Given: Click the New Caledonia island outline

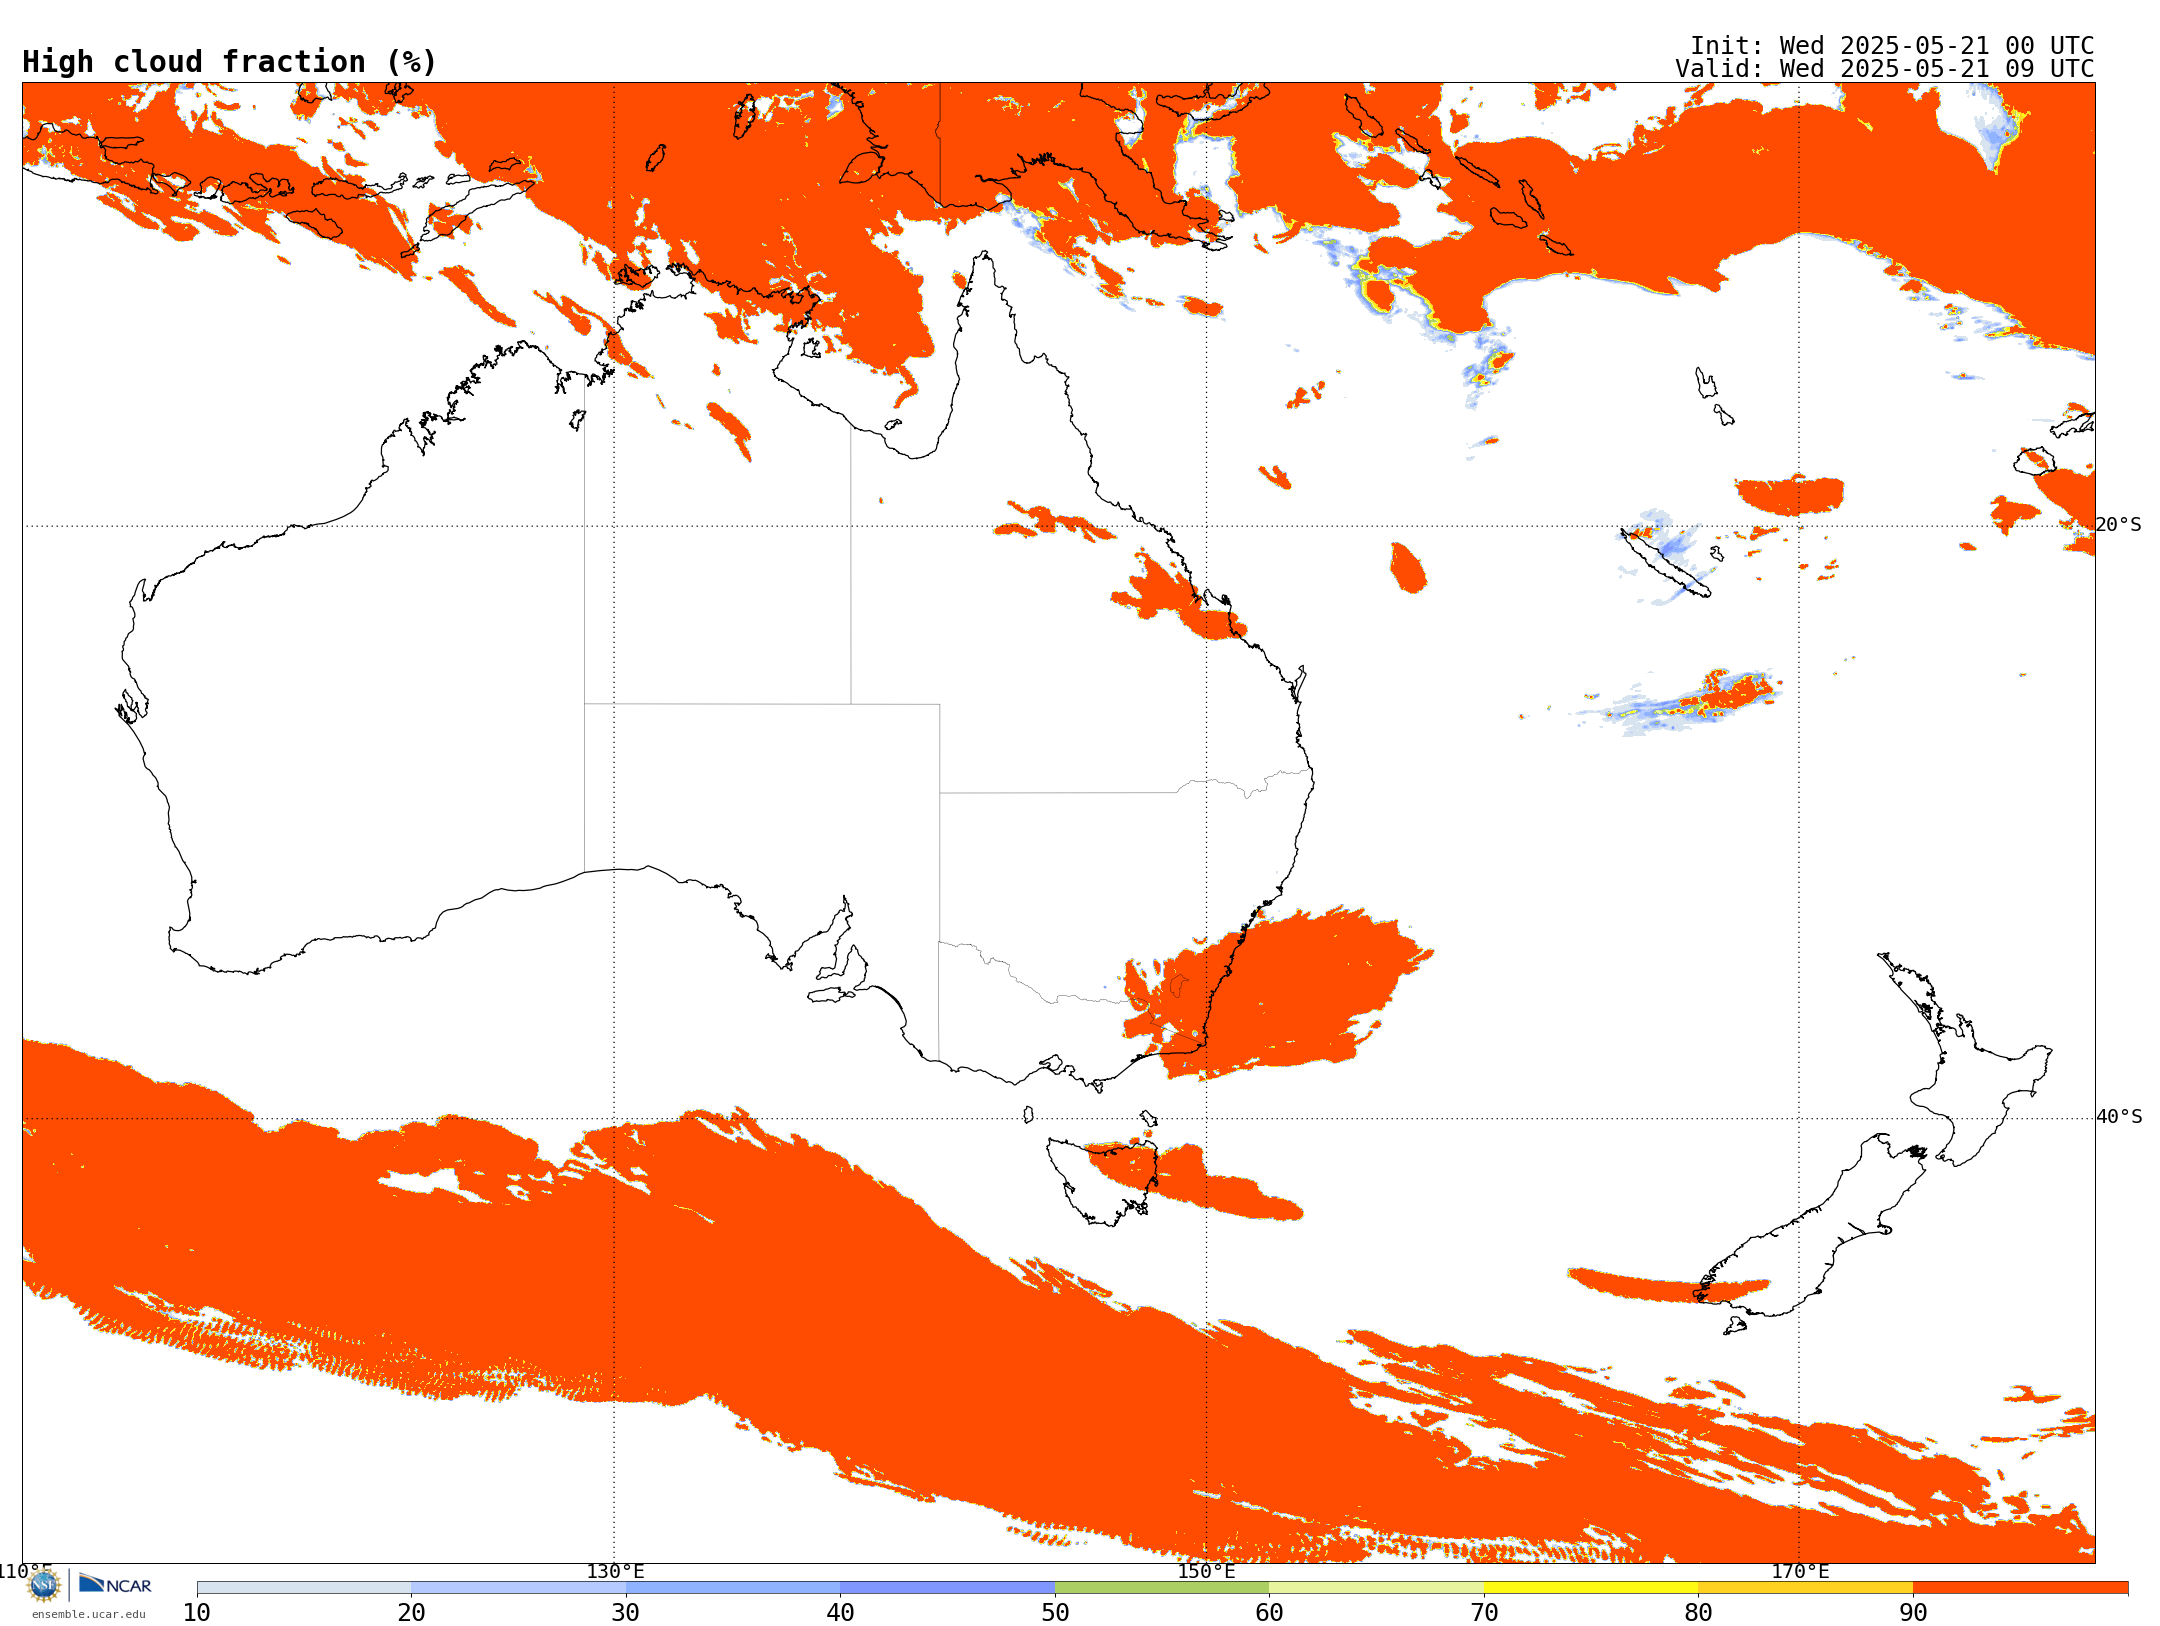Looking at the screenshot, I should (1665, 563).
